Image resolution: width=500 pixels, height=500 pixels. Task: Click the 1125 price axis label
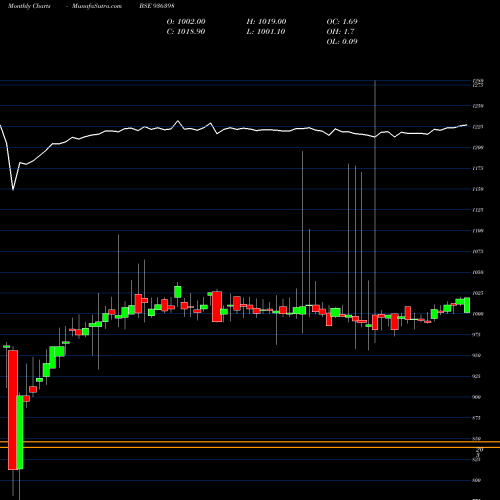coord(478,210)
